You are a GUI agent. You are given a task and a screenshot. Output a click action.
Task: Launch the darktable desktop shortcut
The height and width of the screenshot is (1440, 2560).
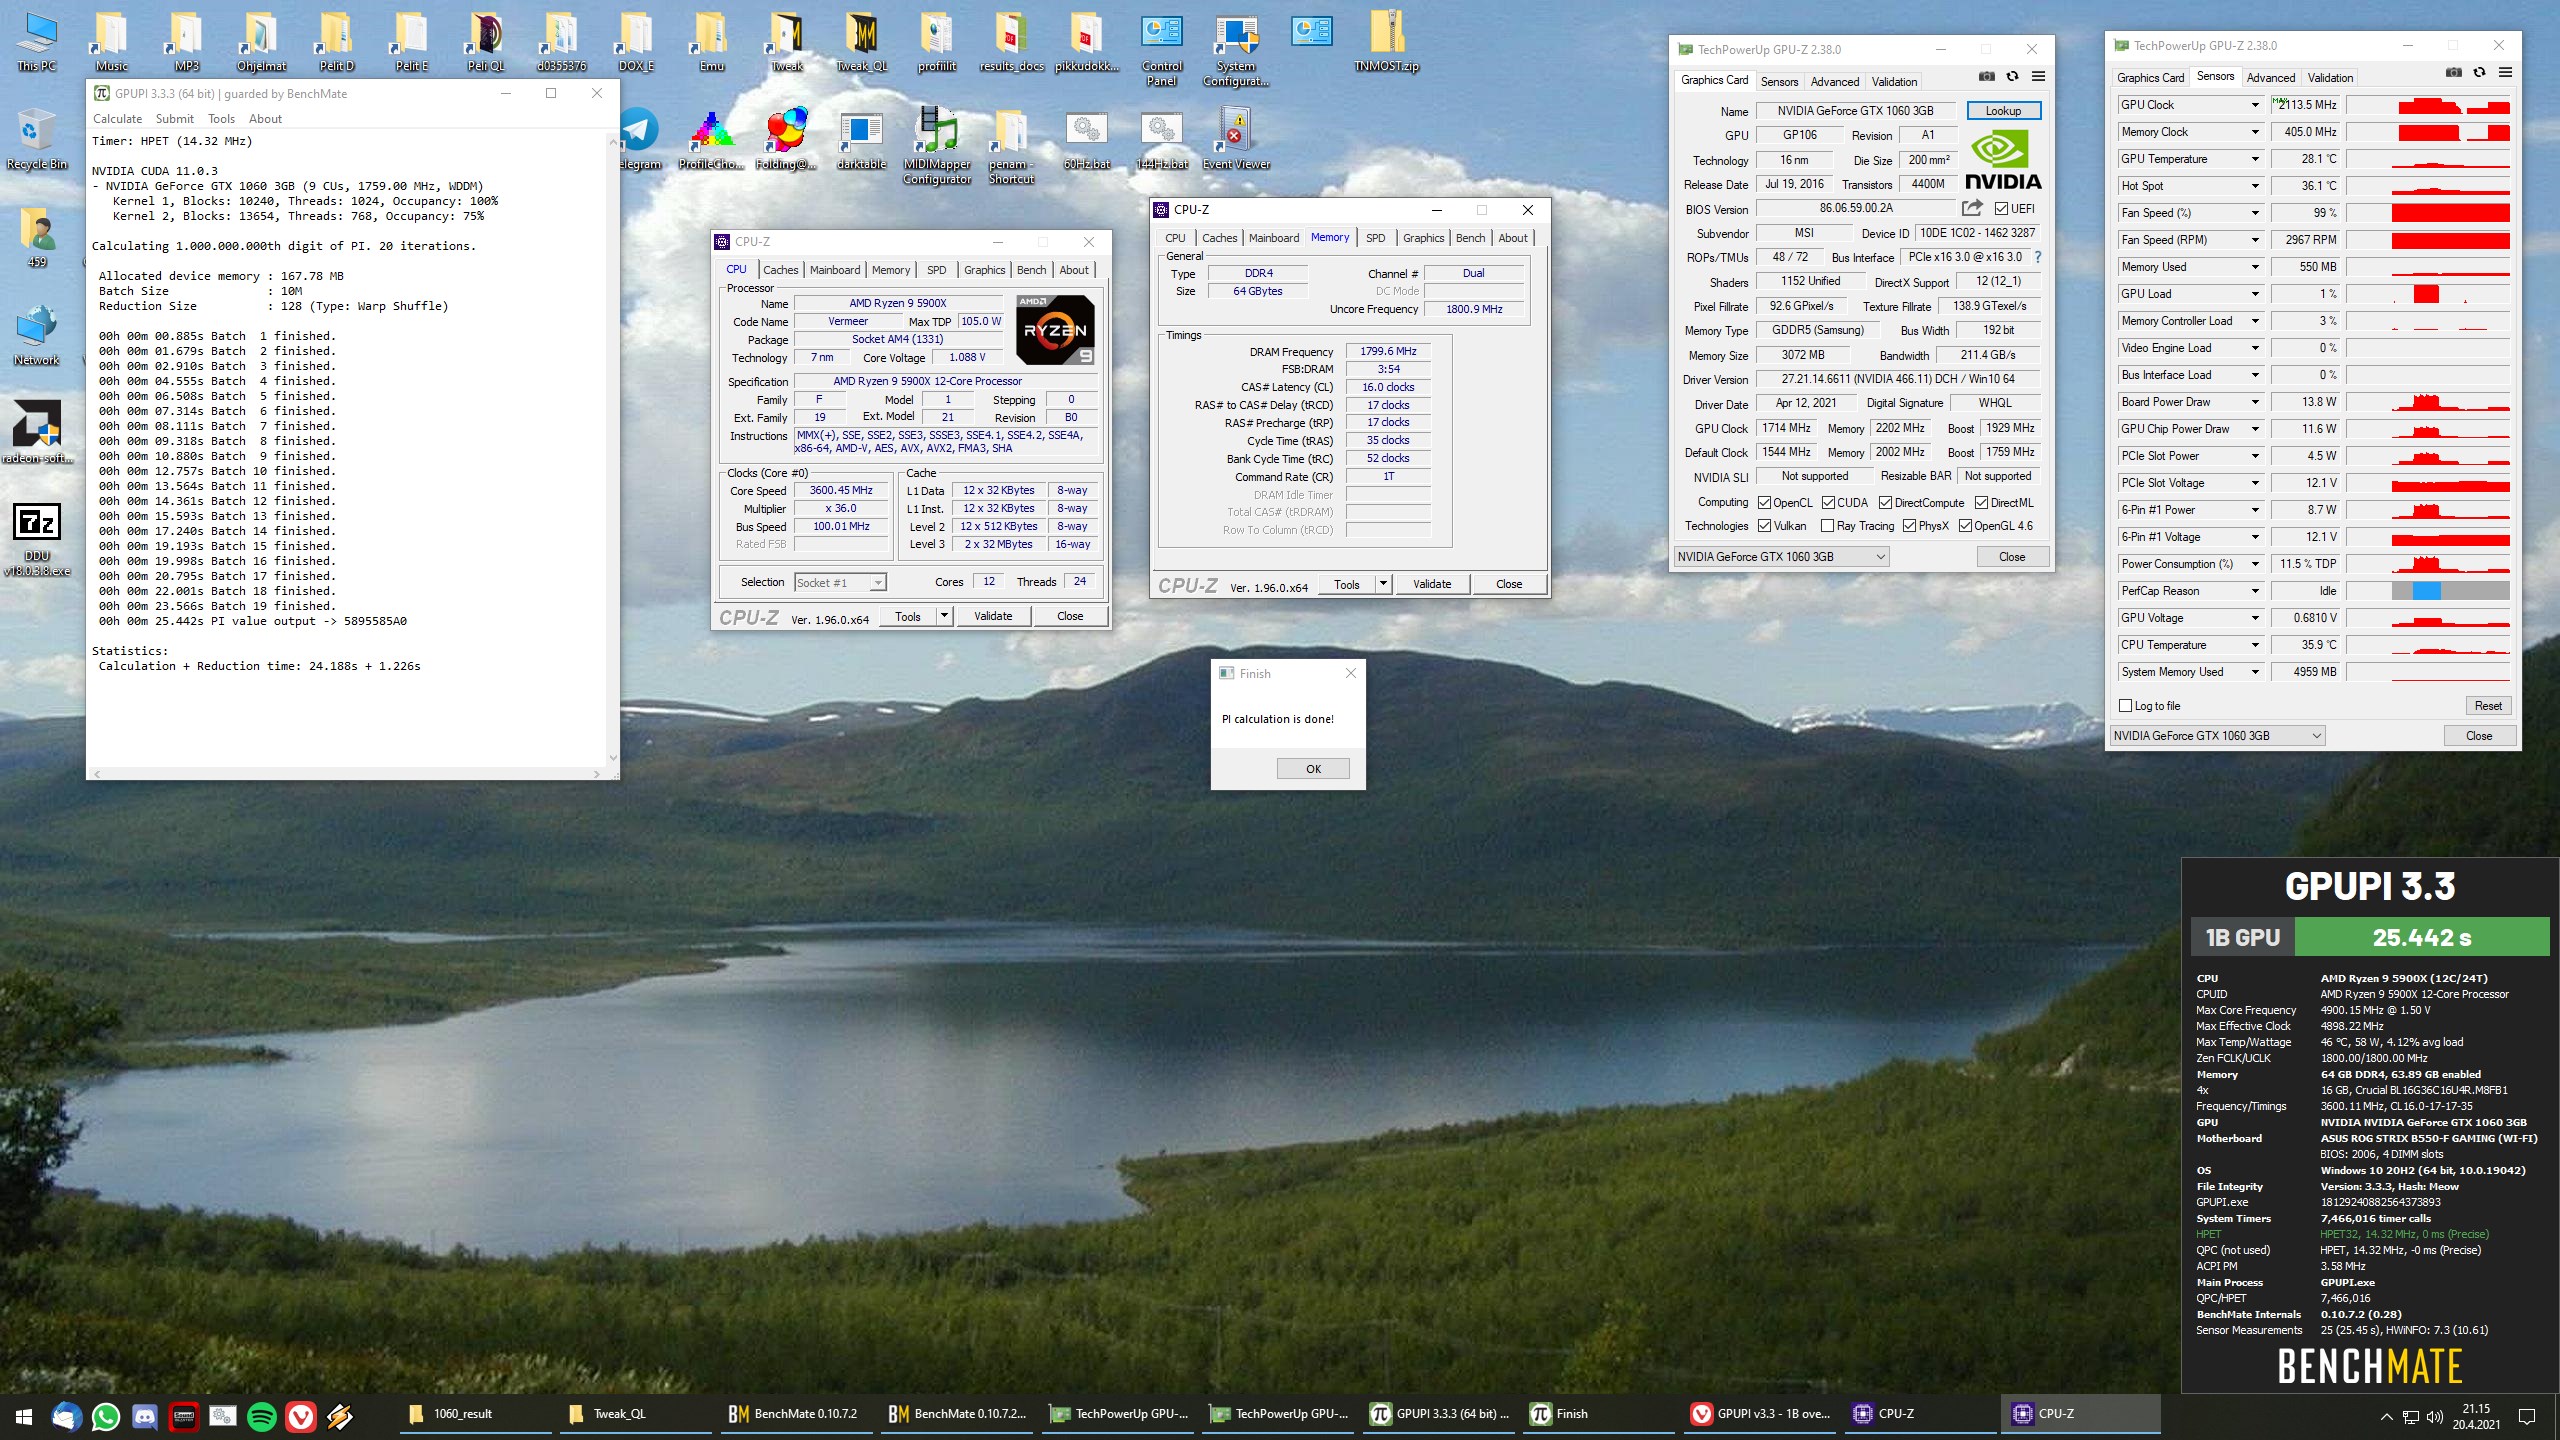[861, 140]
